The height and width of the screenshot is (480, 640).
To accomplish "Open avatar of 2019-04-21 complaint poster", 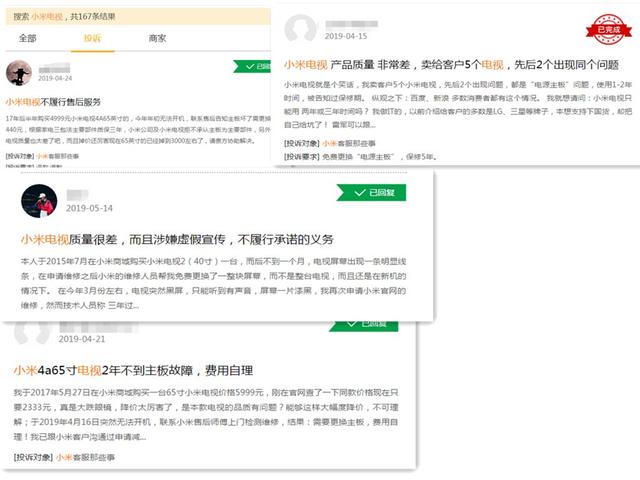I will point(32,332).
